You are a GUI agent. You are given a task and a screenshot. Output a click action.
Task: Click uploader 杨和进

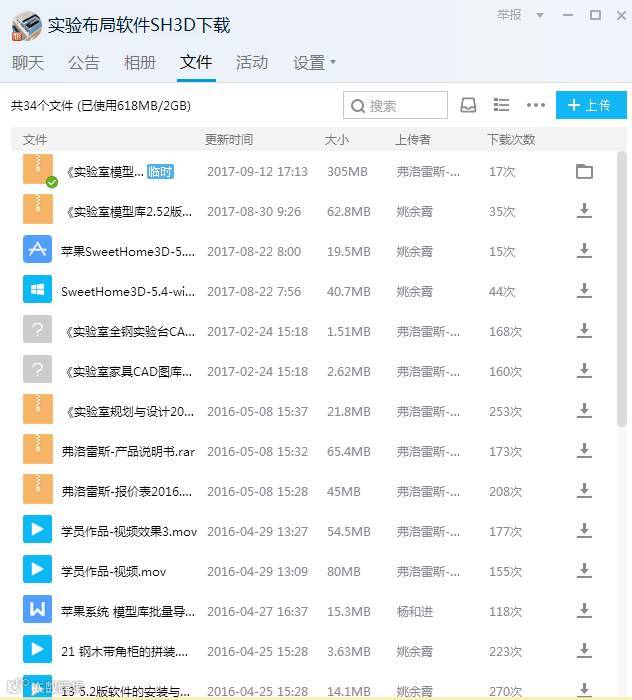click(x=415, y=612)
